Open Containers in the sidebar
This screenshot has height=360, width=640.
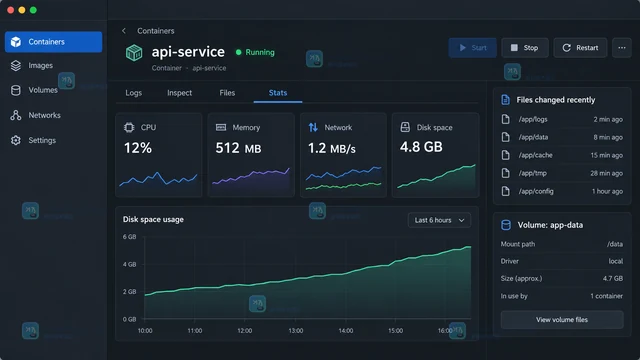(53, 42)
